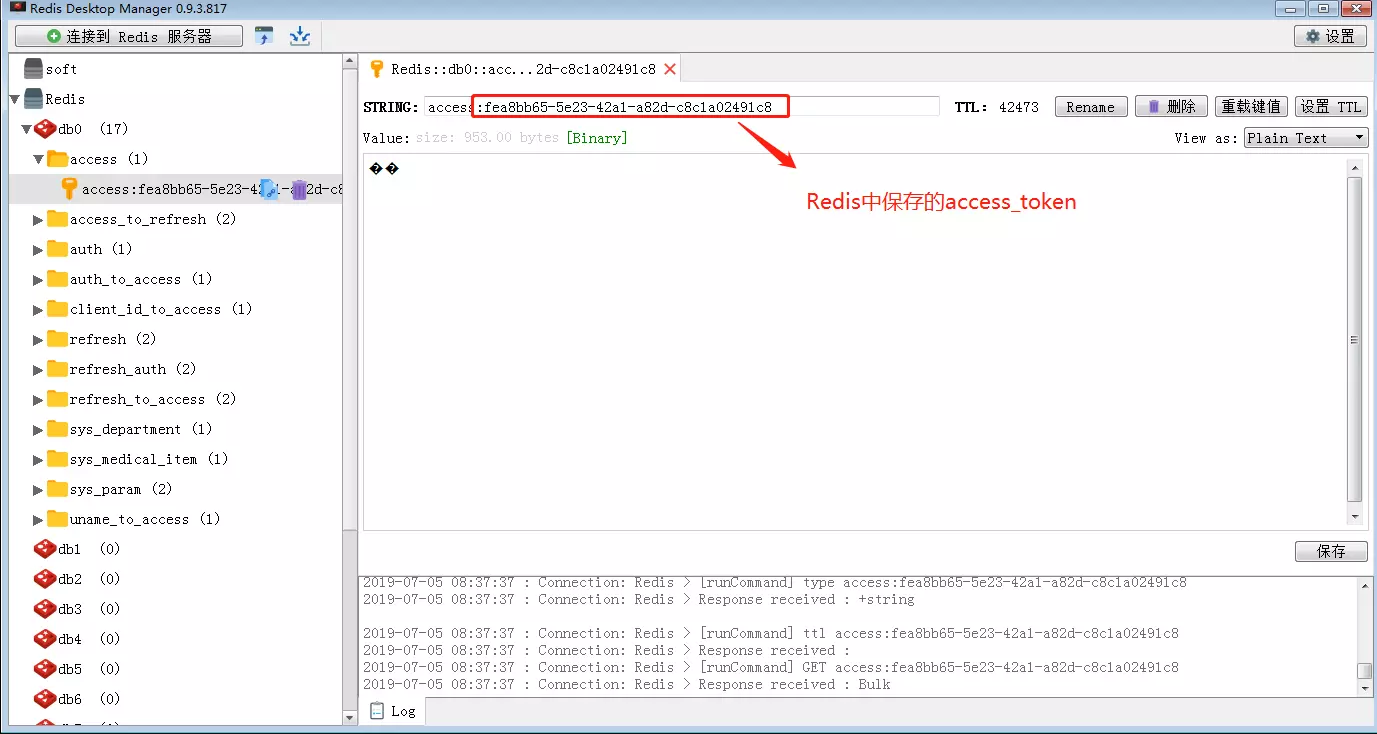1377x734 pixels.
Task: Click the 'size: 953.00 bytes' text
Action: (487, 138)
